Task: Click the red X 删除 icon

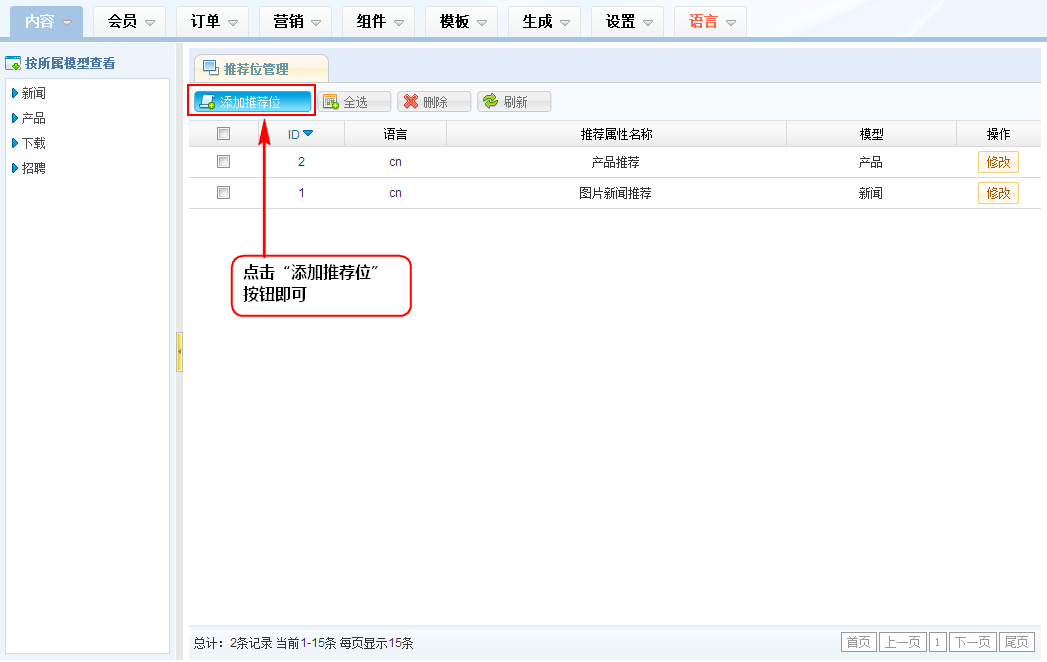Action: click(x=410, y=102)
